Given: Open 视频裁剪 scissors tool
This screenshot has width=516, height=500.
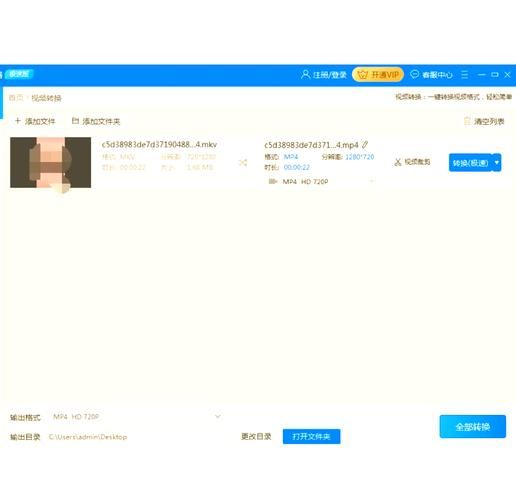Looking at the screenshot, I should [x=412, y=162].
